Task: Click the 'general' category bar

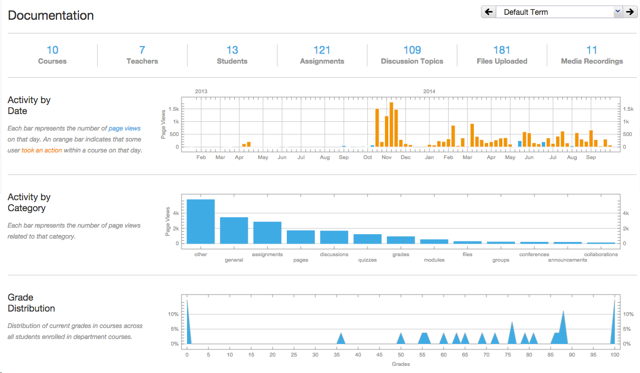Action: (x=234, y=230)
